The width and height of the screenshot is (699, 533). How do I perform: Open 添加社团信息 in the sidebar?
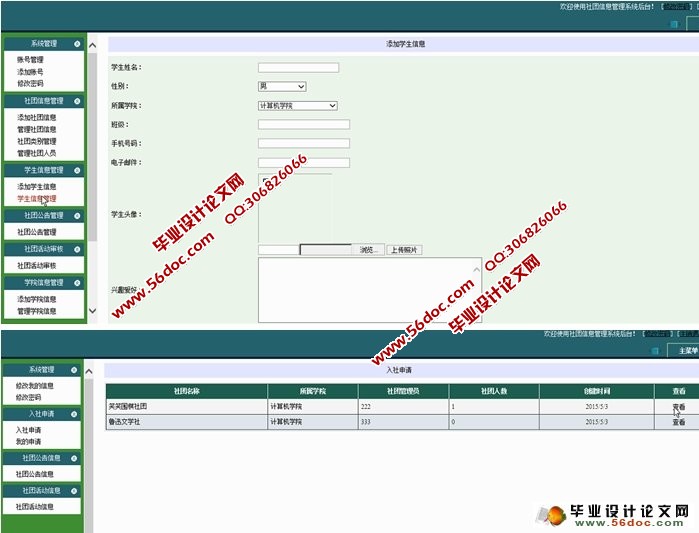(37, 118)
